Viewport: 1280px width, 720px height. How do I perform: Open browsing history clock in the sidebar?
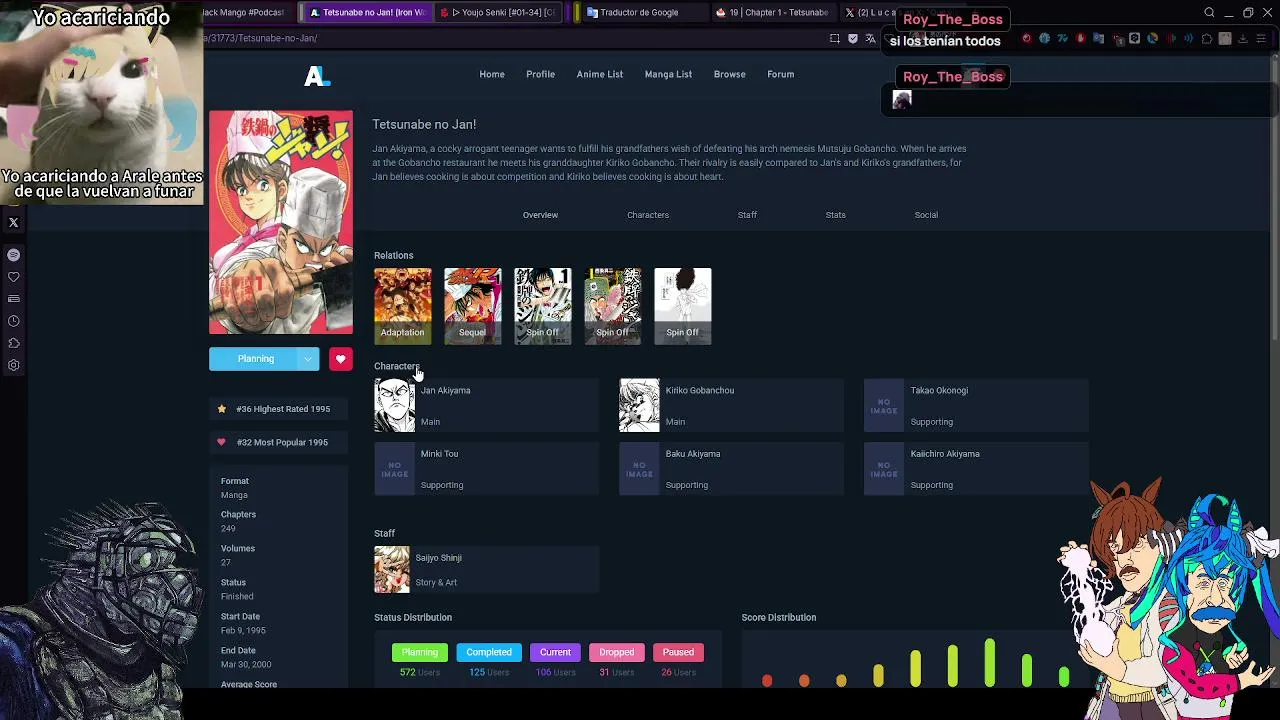tap(14, 321)
